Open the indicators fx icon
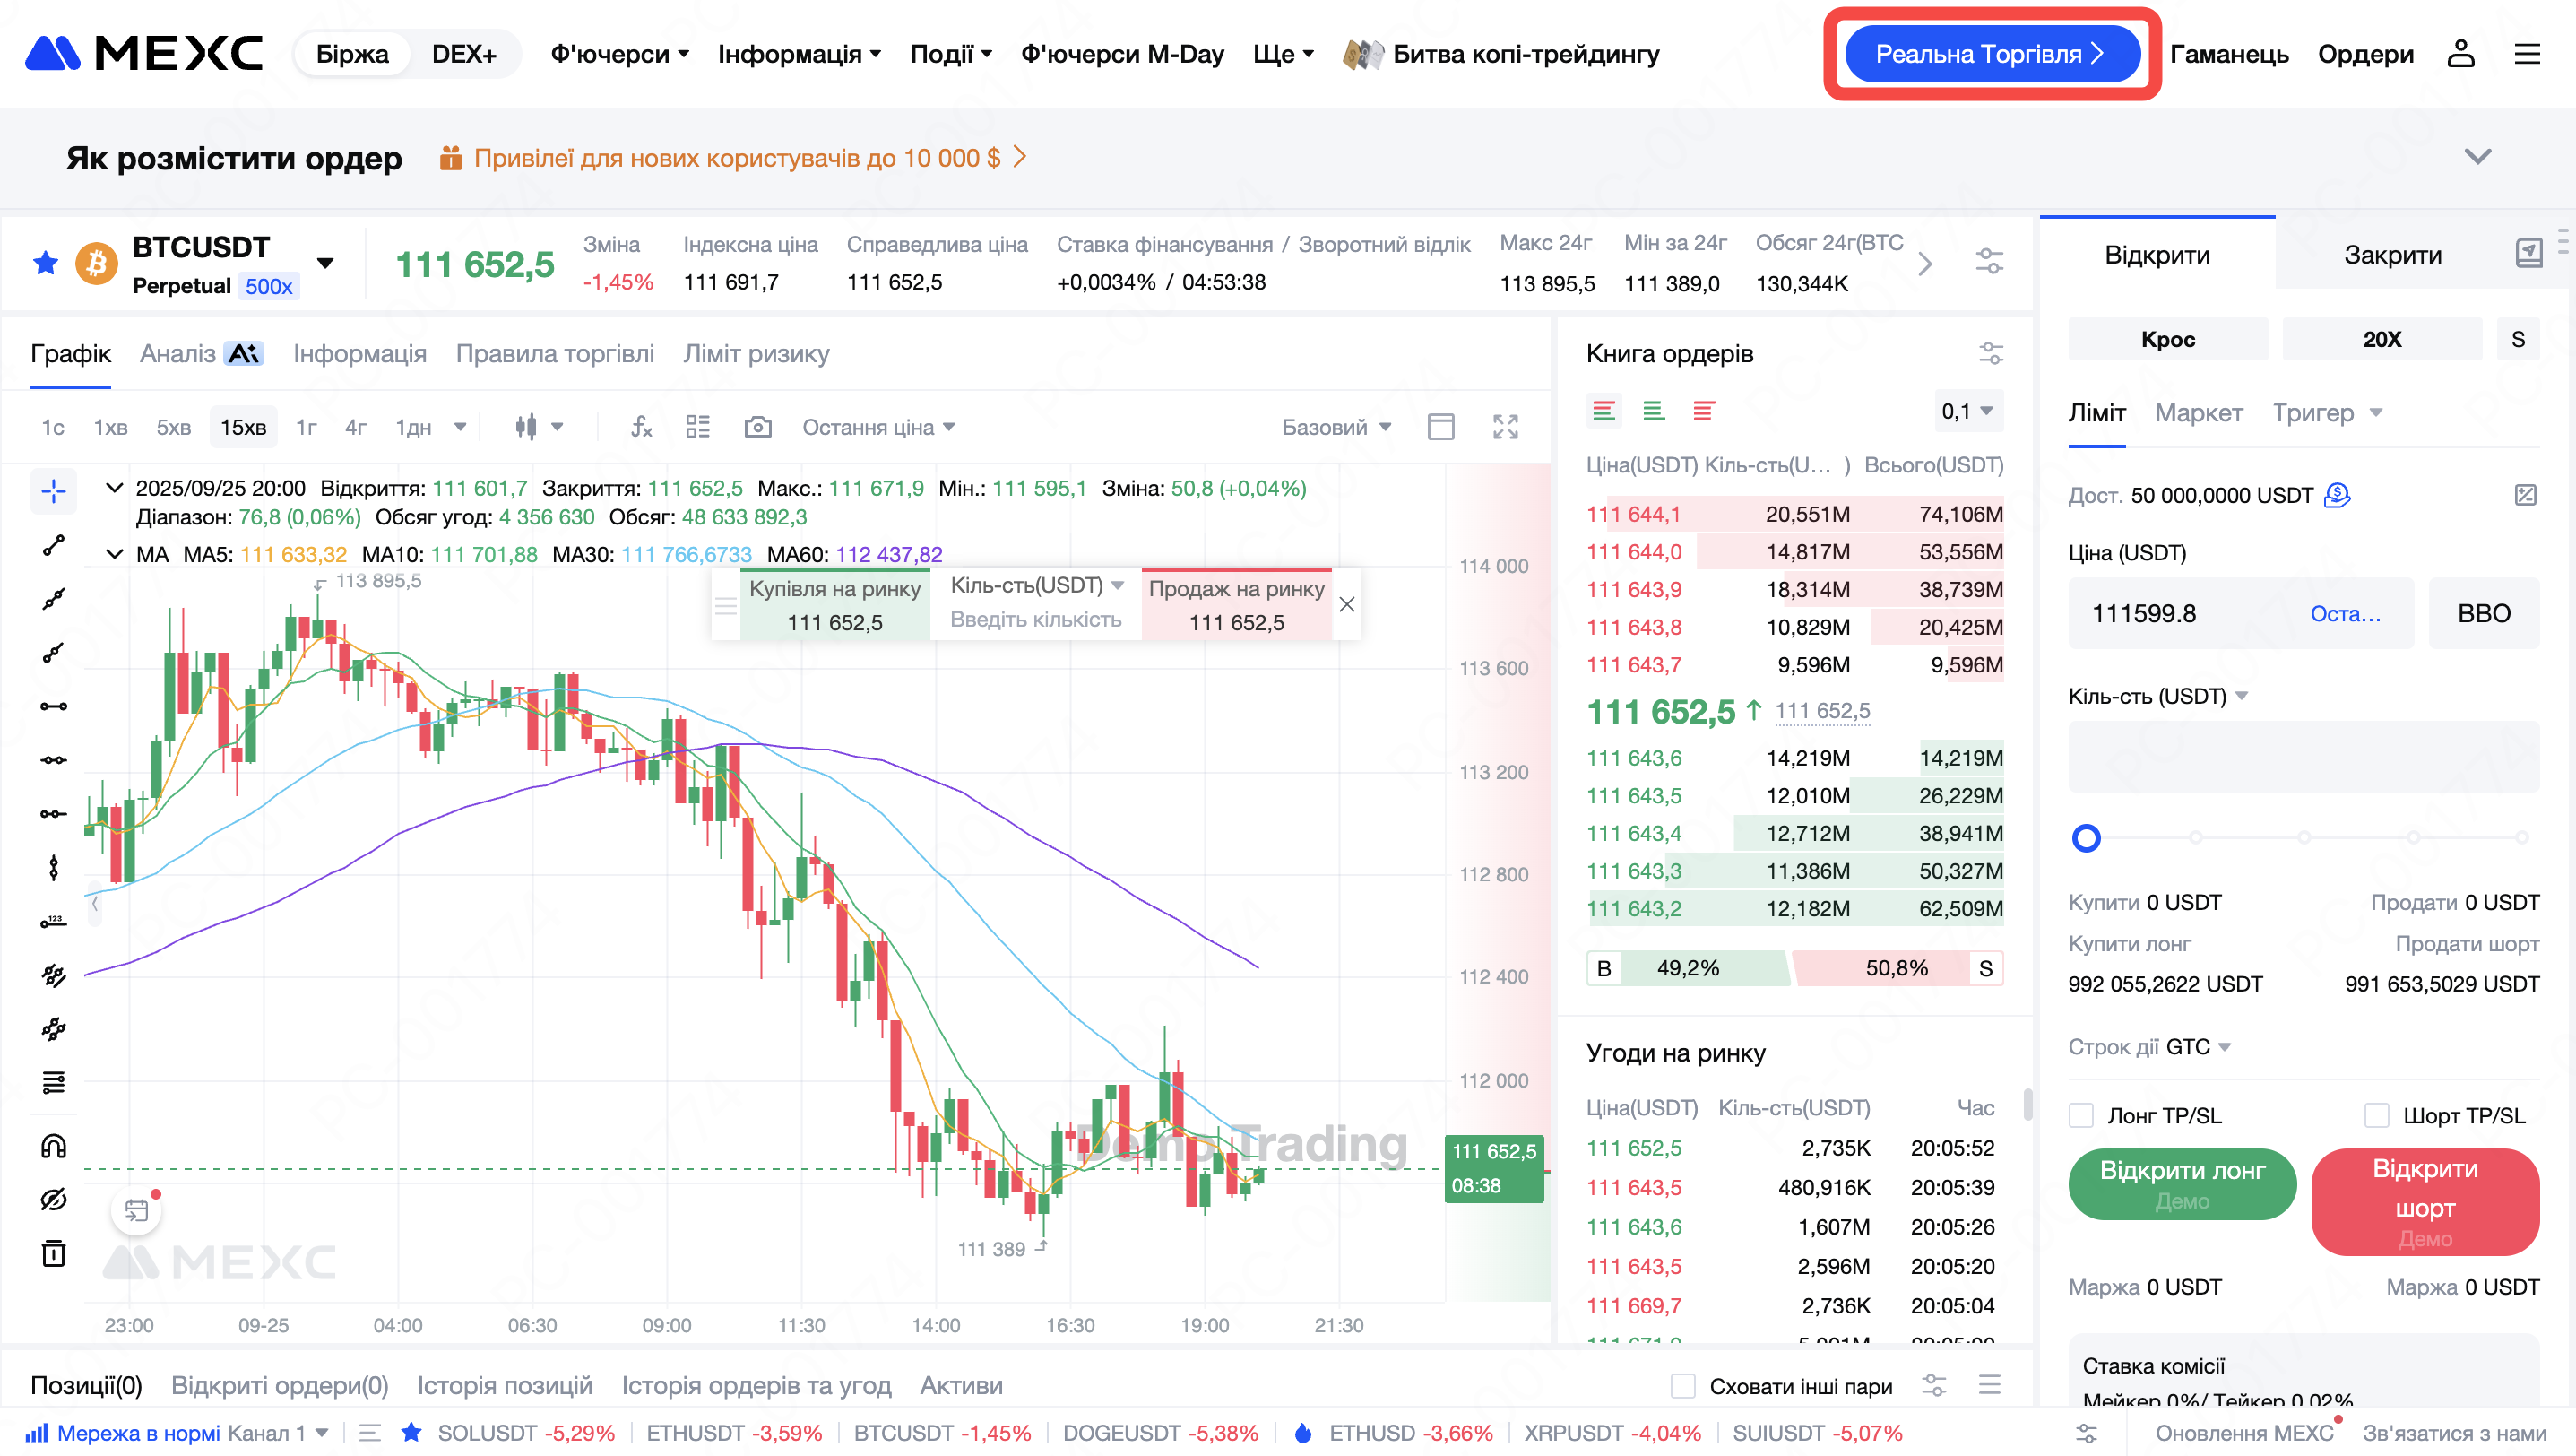The height and width of the screenshot is (1456, 2576). (x=641, y=427)
